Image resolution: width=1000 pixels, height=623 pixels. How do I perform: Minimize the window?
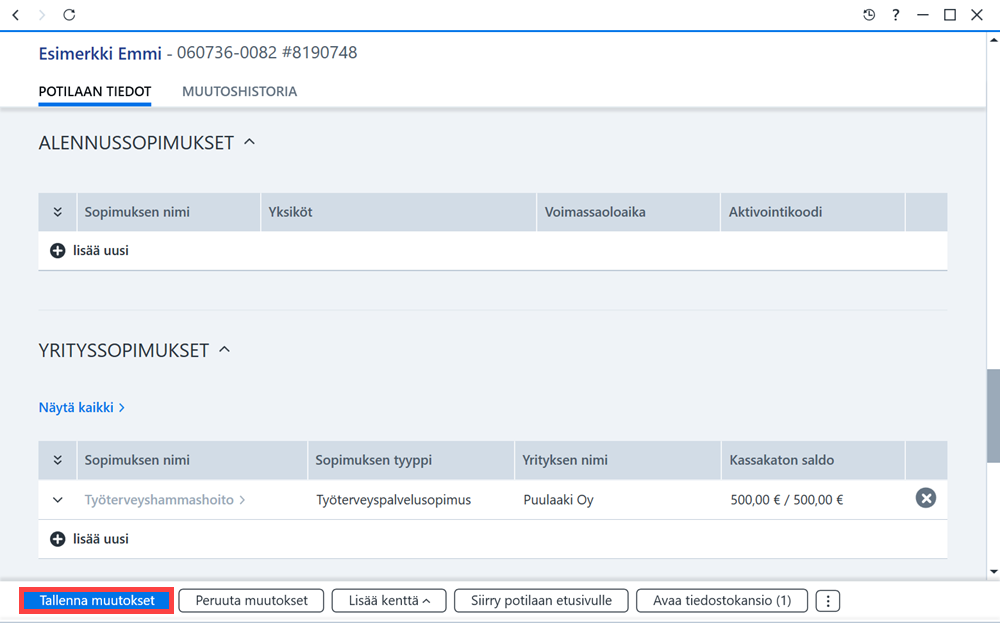[923, 15]
